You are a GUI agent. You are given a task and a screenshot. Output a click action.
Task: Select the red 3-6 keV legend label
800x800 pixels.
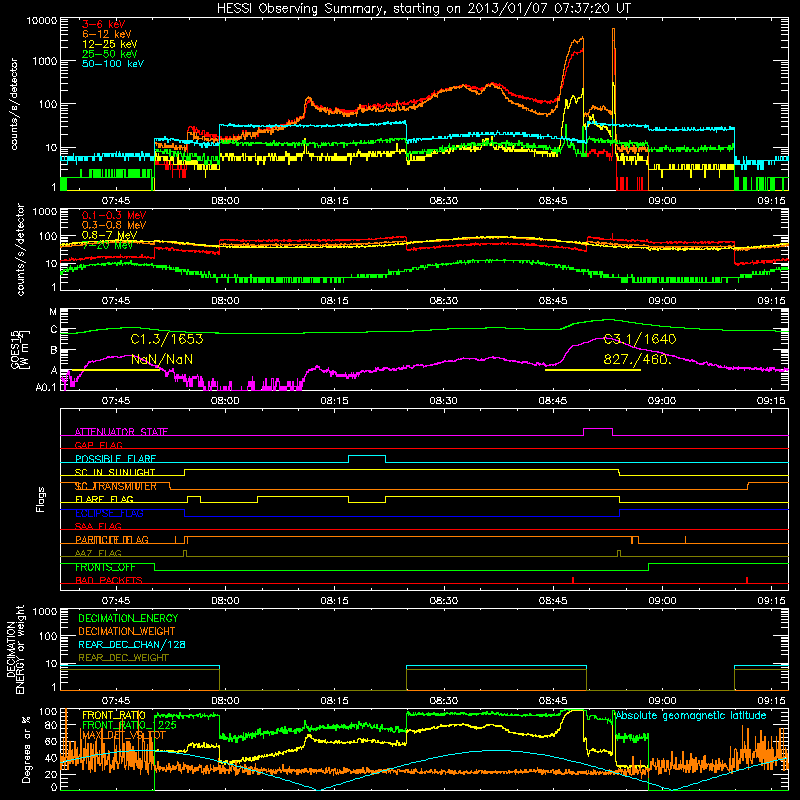click(x=103, y=24)
